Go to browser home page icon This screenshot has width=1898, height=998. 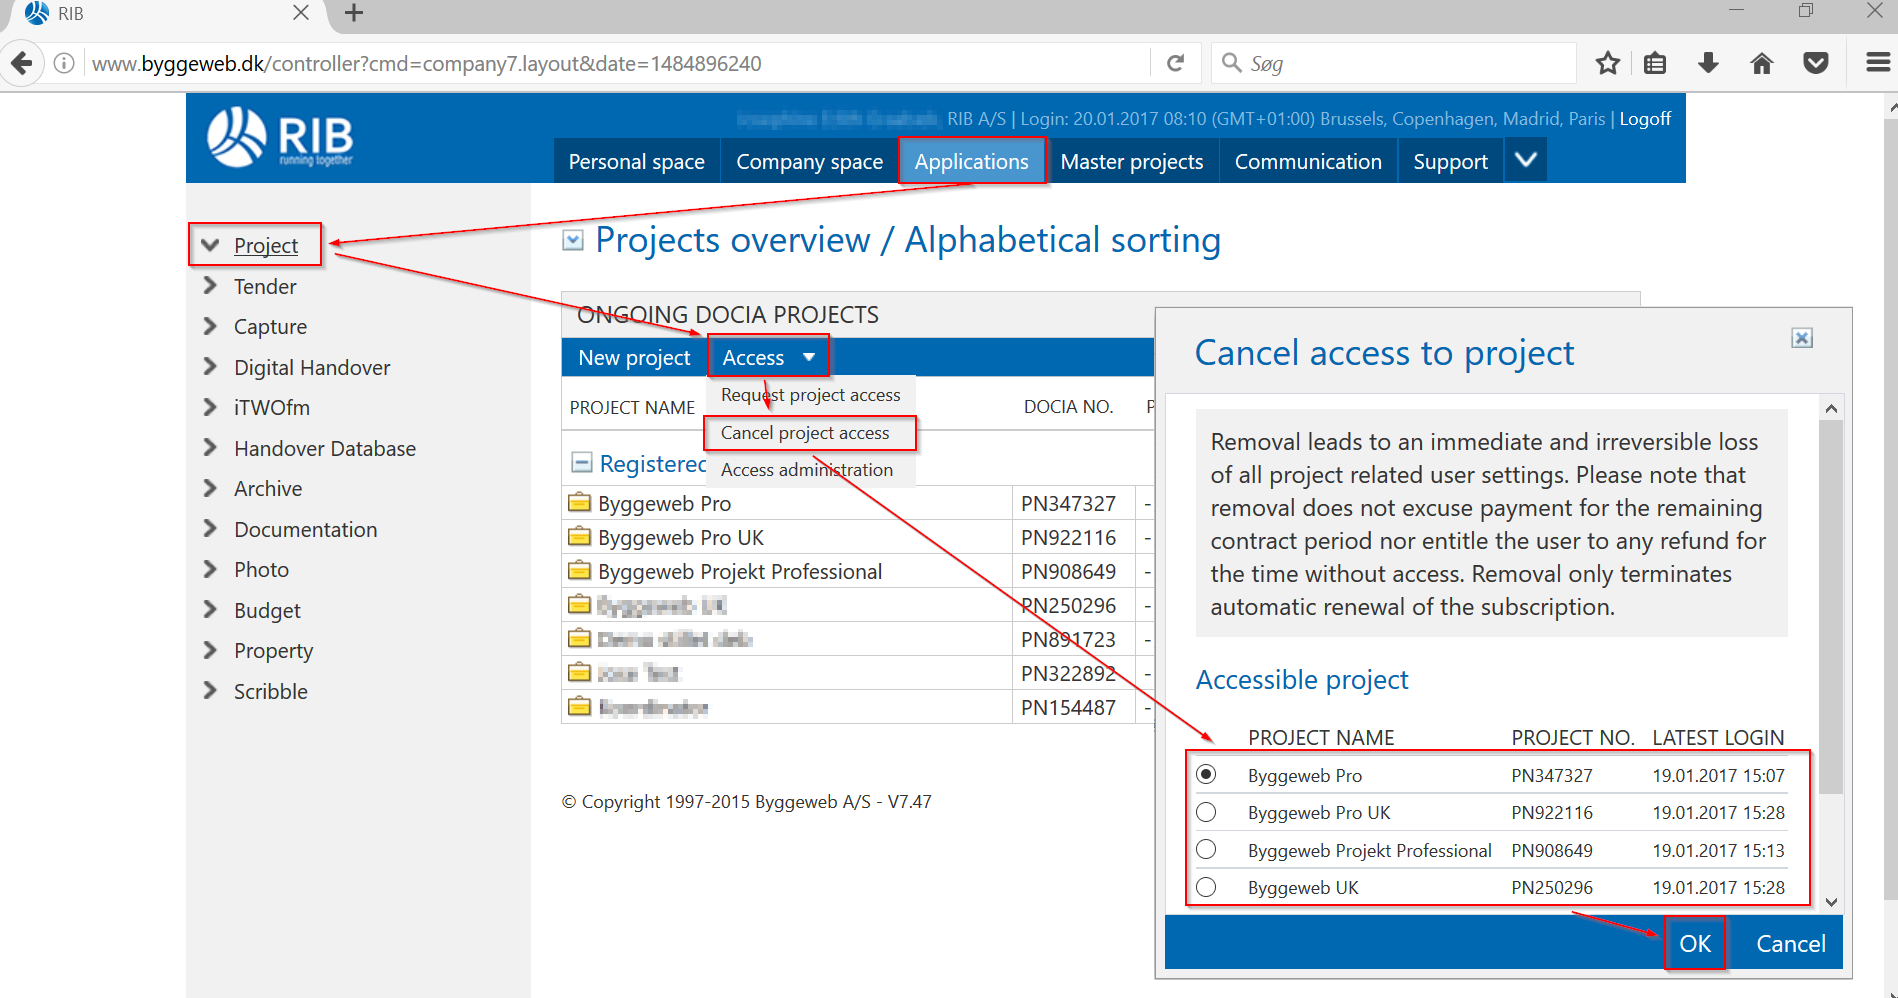coord(1761,64)
